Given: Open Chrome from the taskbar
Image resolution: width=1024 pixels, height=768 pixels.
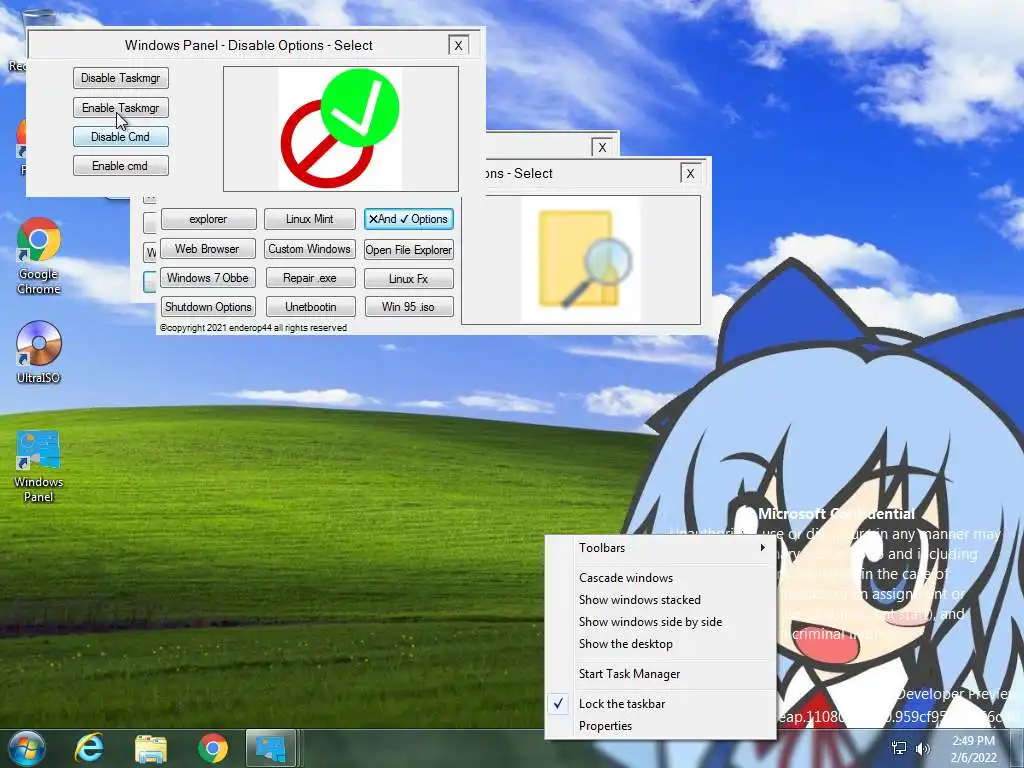Looking at the screenshot, I should 213,749.
